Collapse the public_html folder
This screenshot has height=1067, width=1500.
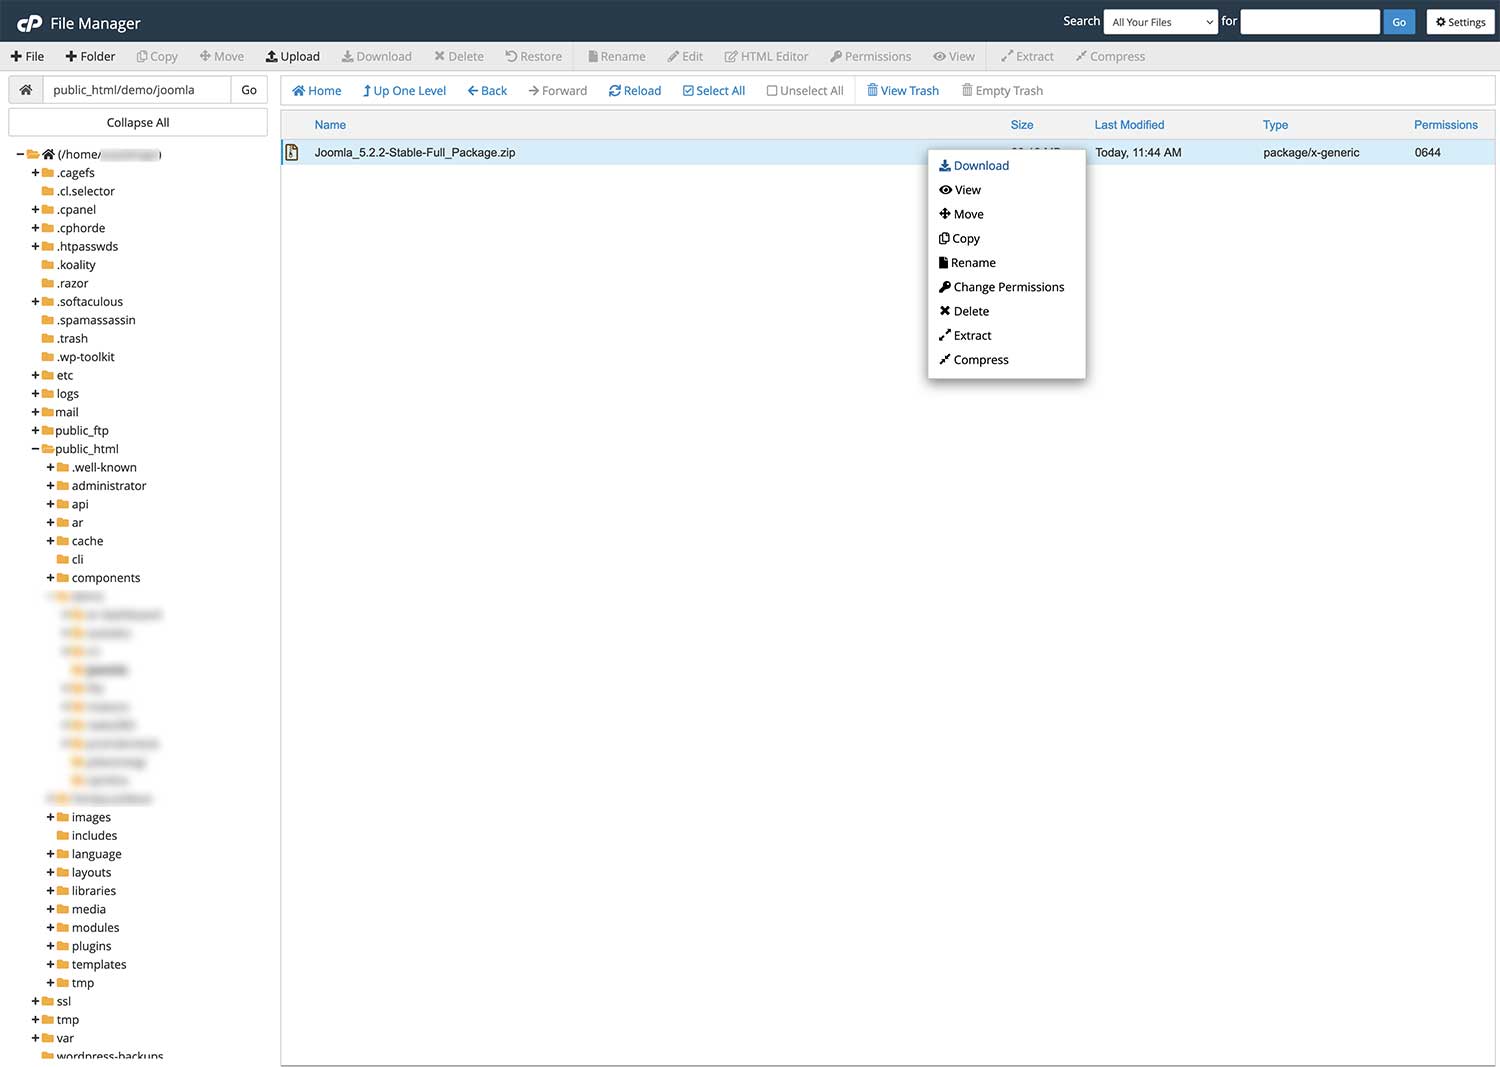point(35,449)
